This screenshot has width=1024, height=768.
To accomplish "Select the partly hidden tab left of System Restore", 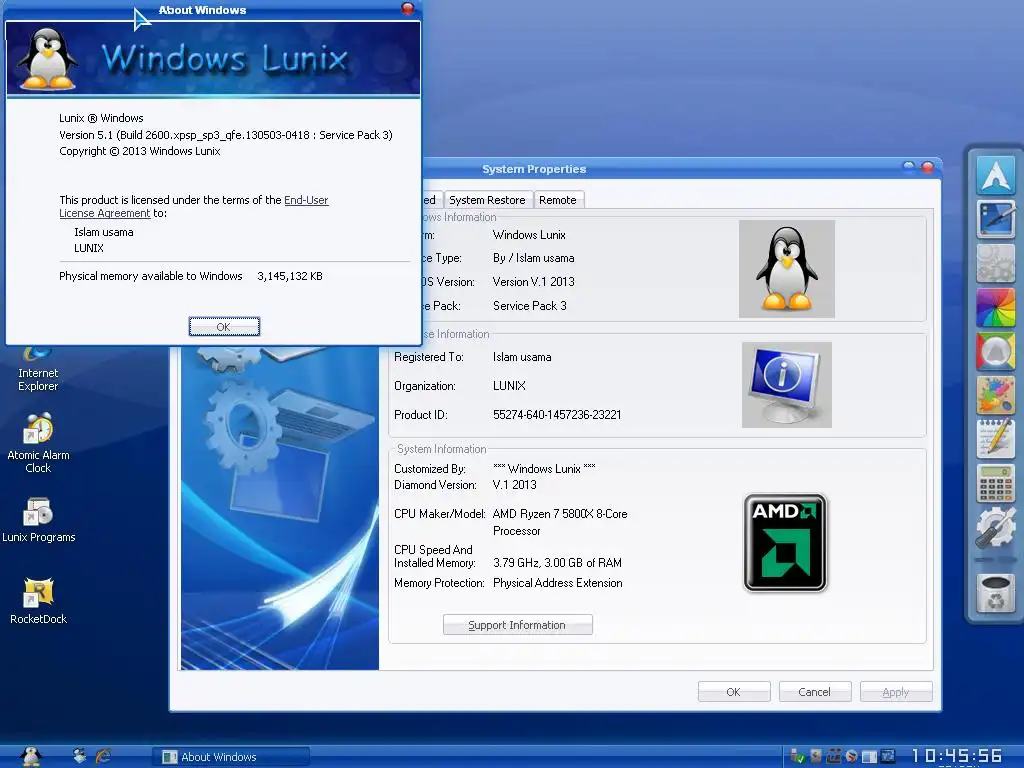I will pos(431,200).
